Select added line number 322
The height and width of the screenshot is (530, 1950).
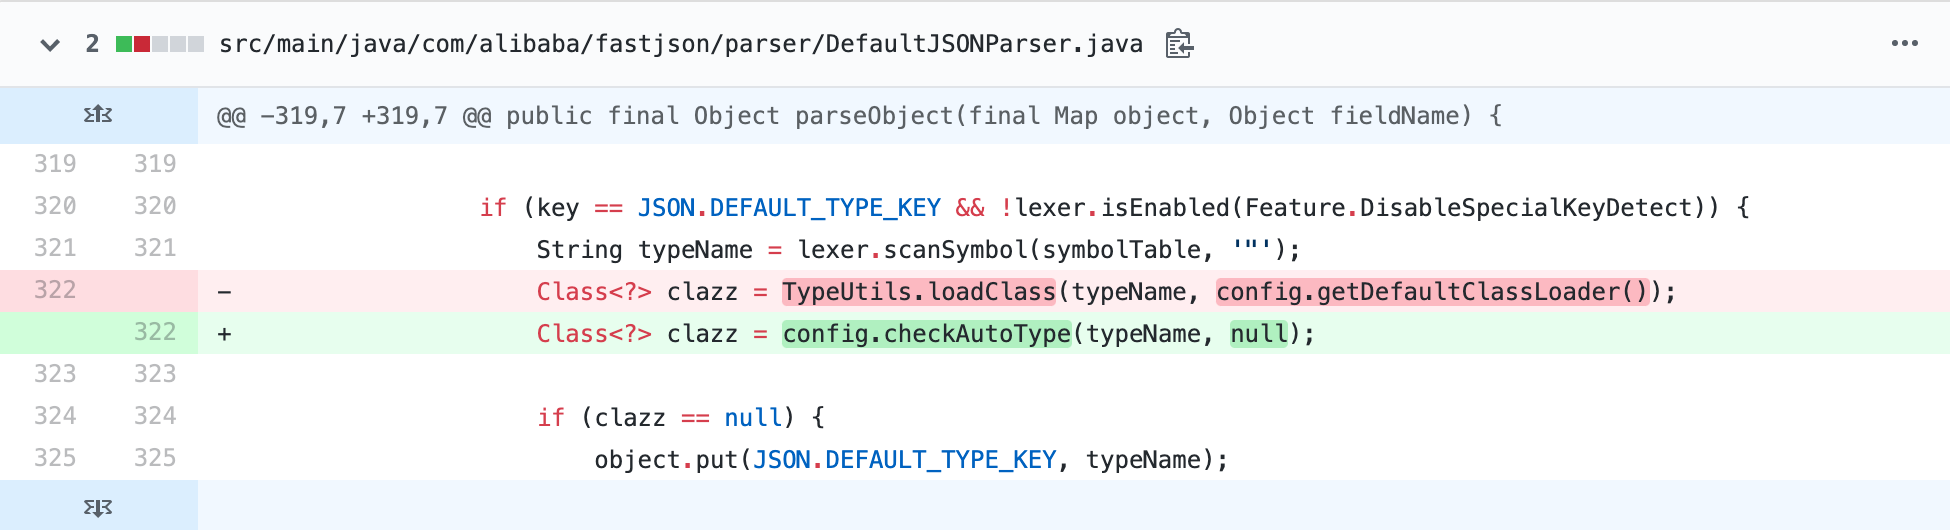point(155,332)
